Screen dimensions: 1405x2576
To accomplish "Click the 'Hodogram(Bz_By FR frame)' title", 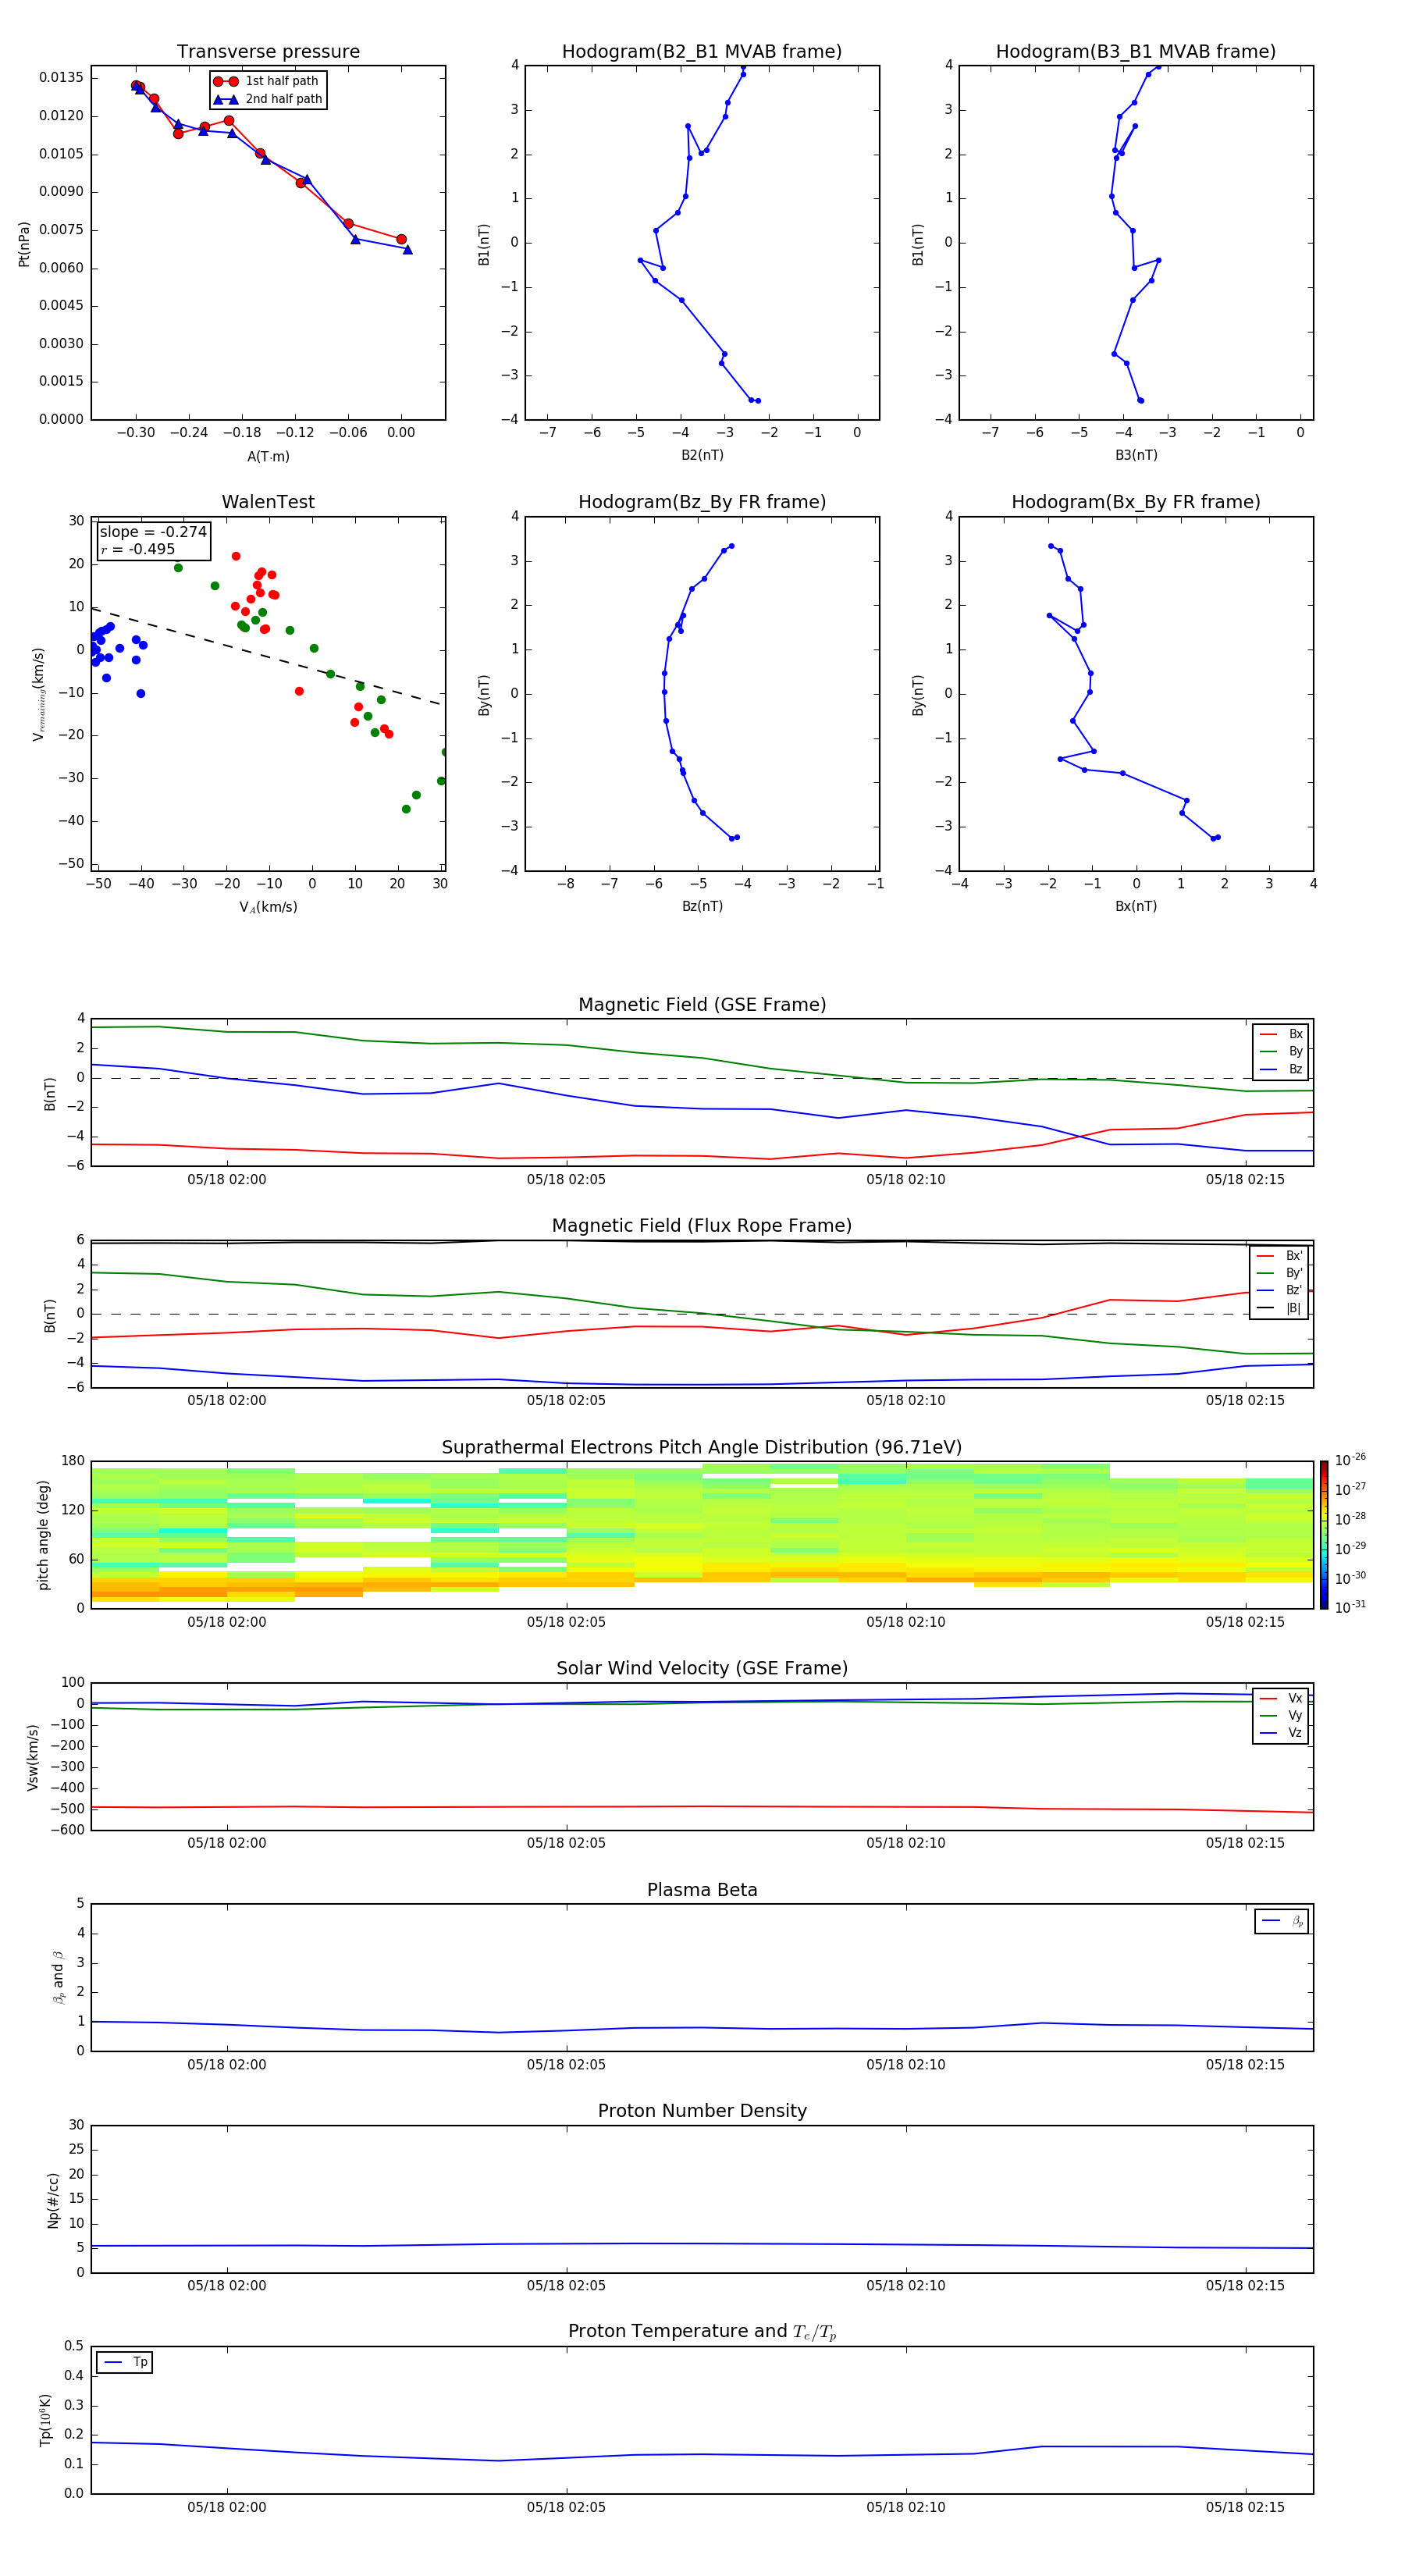I will pos(702,502).
